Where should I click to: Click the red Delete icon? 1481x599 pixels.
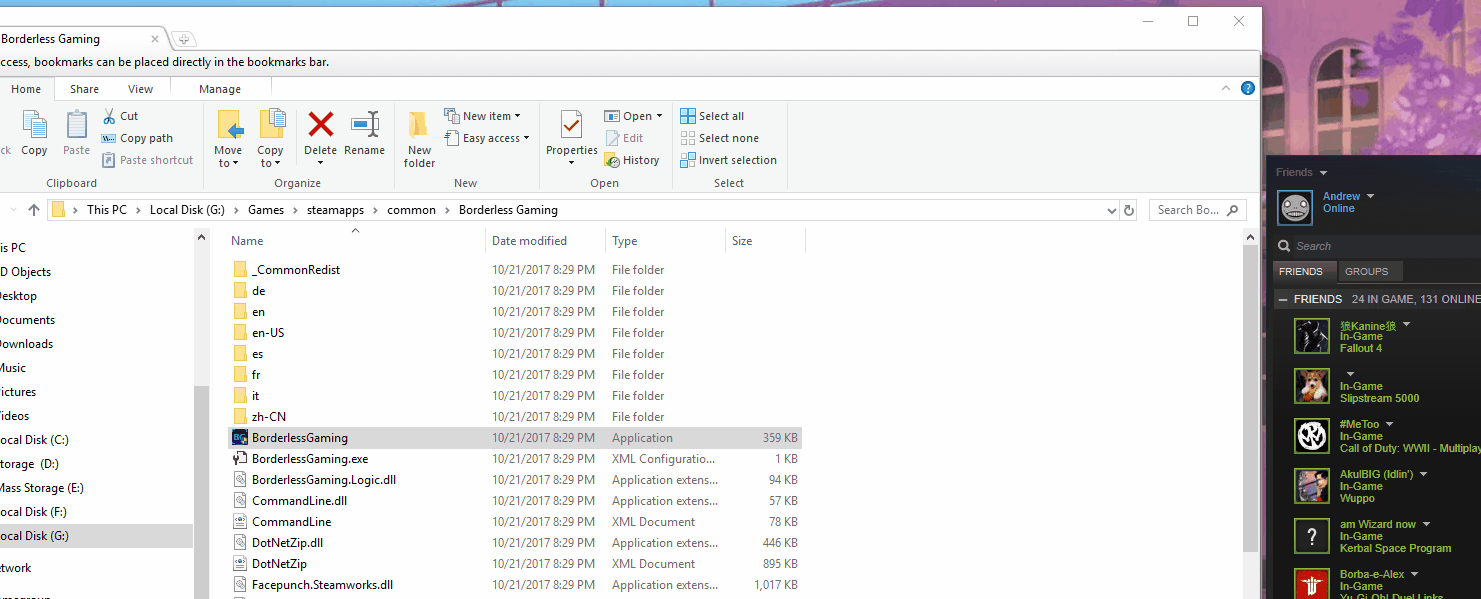pyautogui.click(x=321, y=125)
